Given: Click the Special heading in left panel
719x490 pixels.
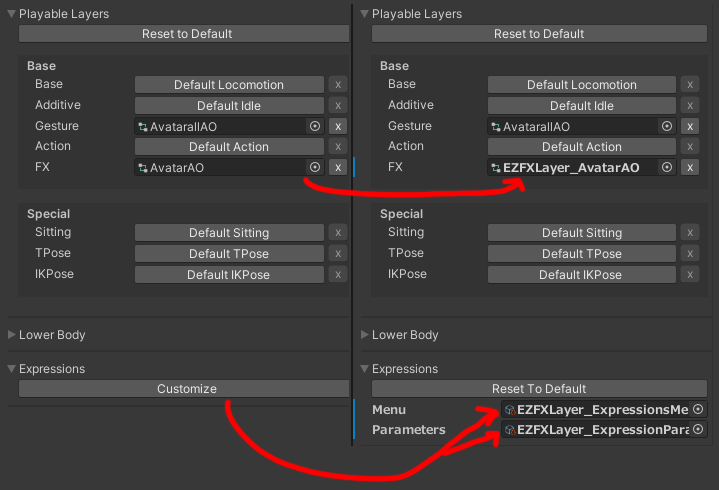Looking at the screenshot, I should 48,214.
